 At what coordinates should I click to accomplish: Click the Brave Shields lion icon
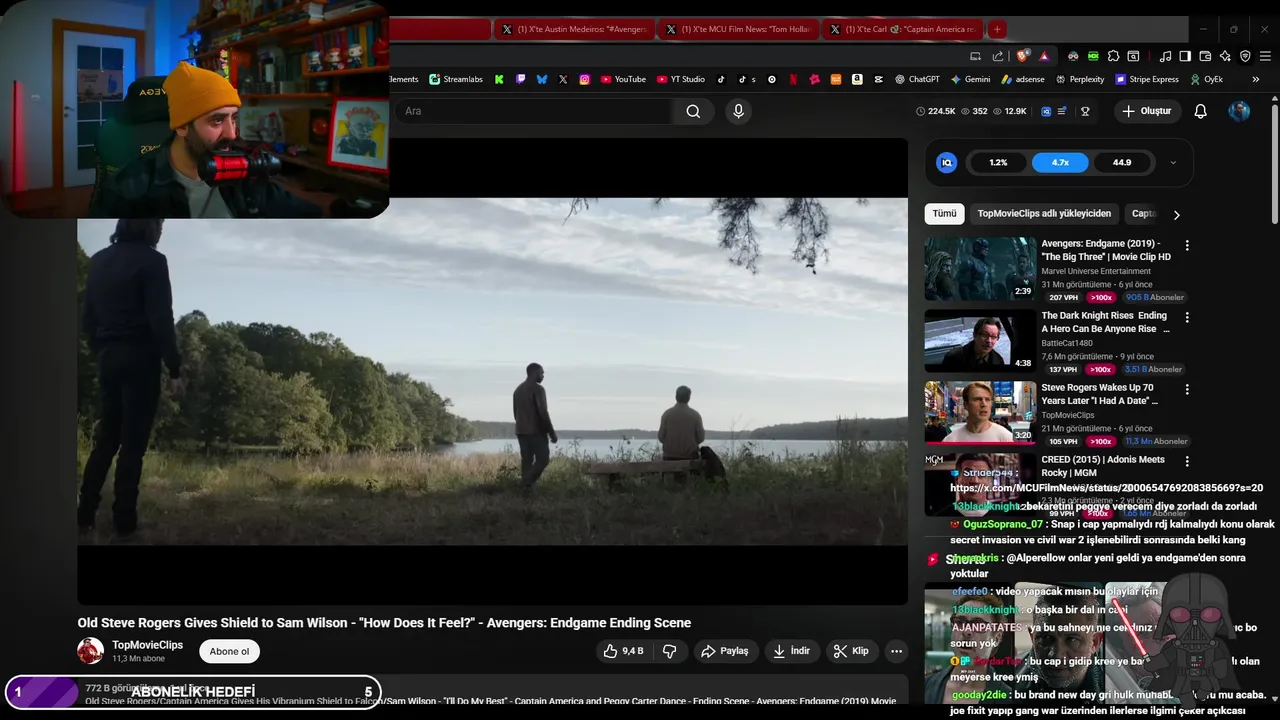coord(1022,56)
